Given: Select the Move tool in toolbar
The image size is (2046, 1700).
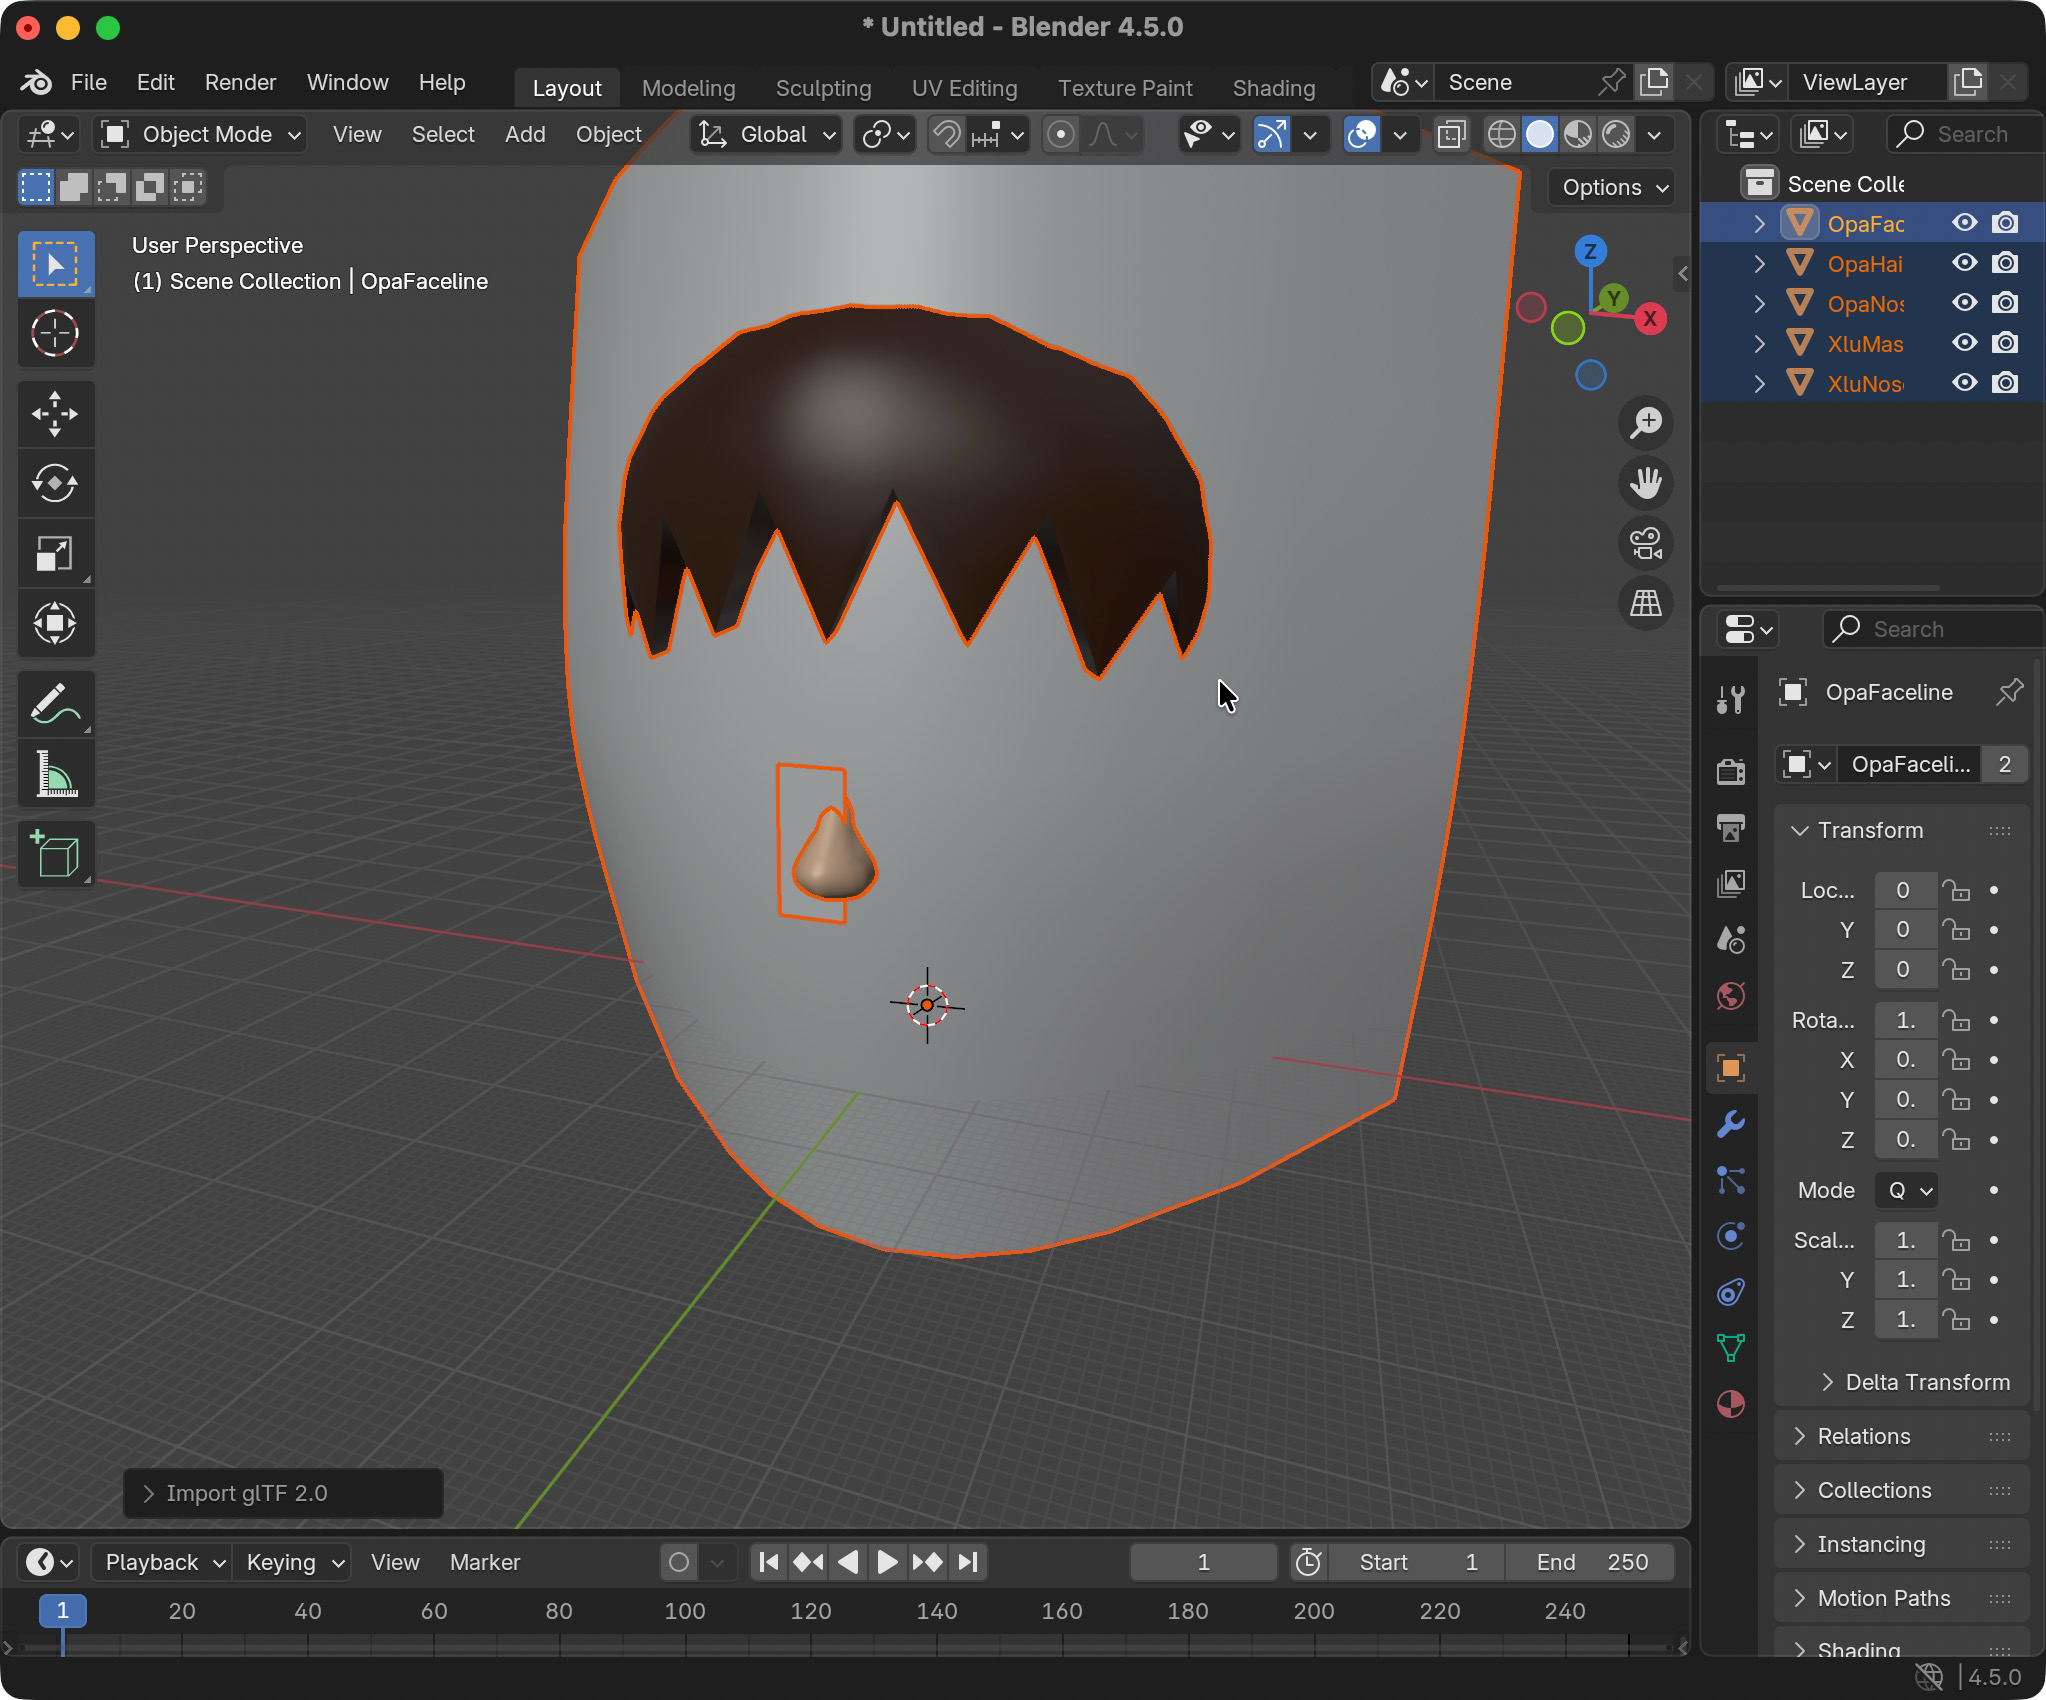Looking at the screenshot, I should (x=55, y=414).
